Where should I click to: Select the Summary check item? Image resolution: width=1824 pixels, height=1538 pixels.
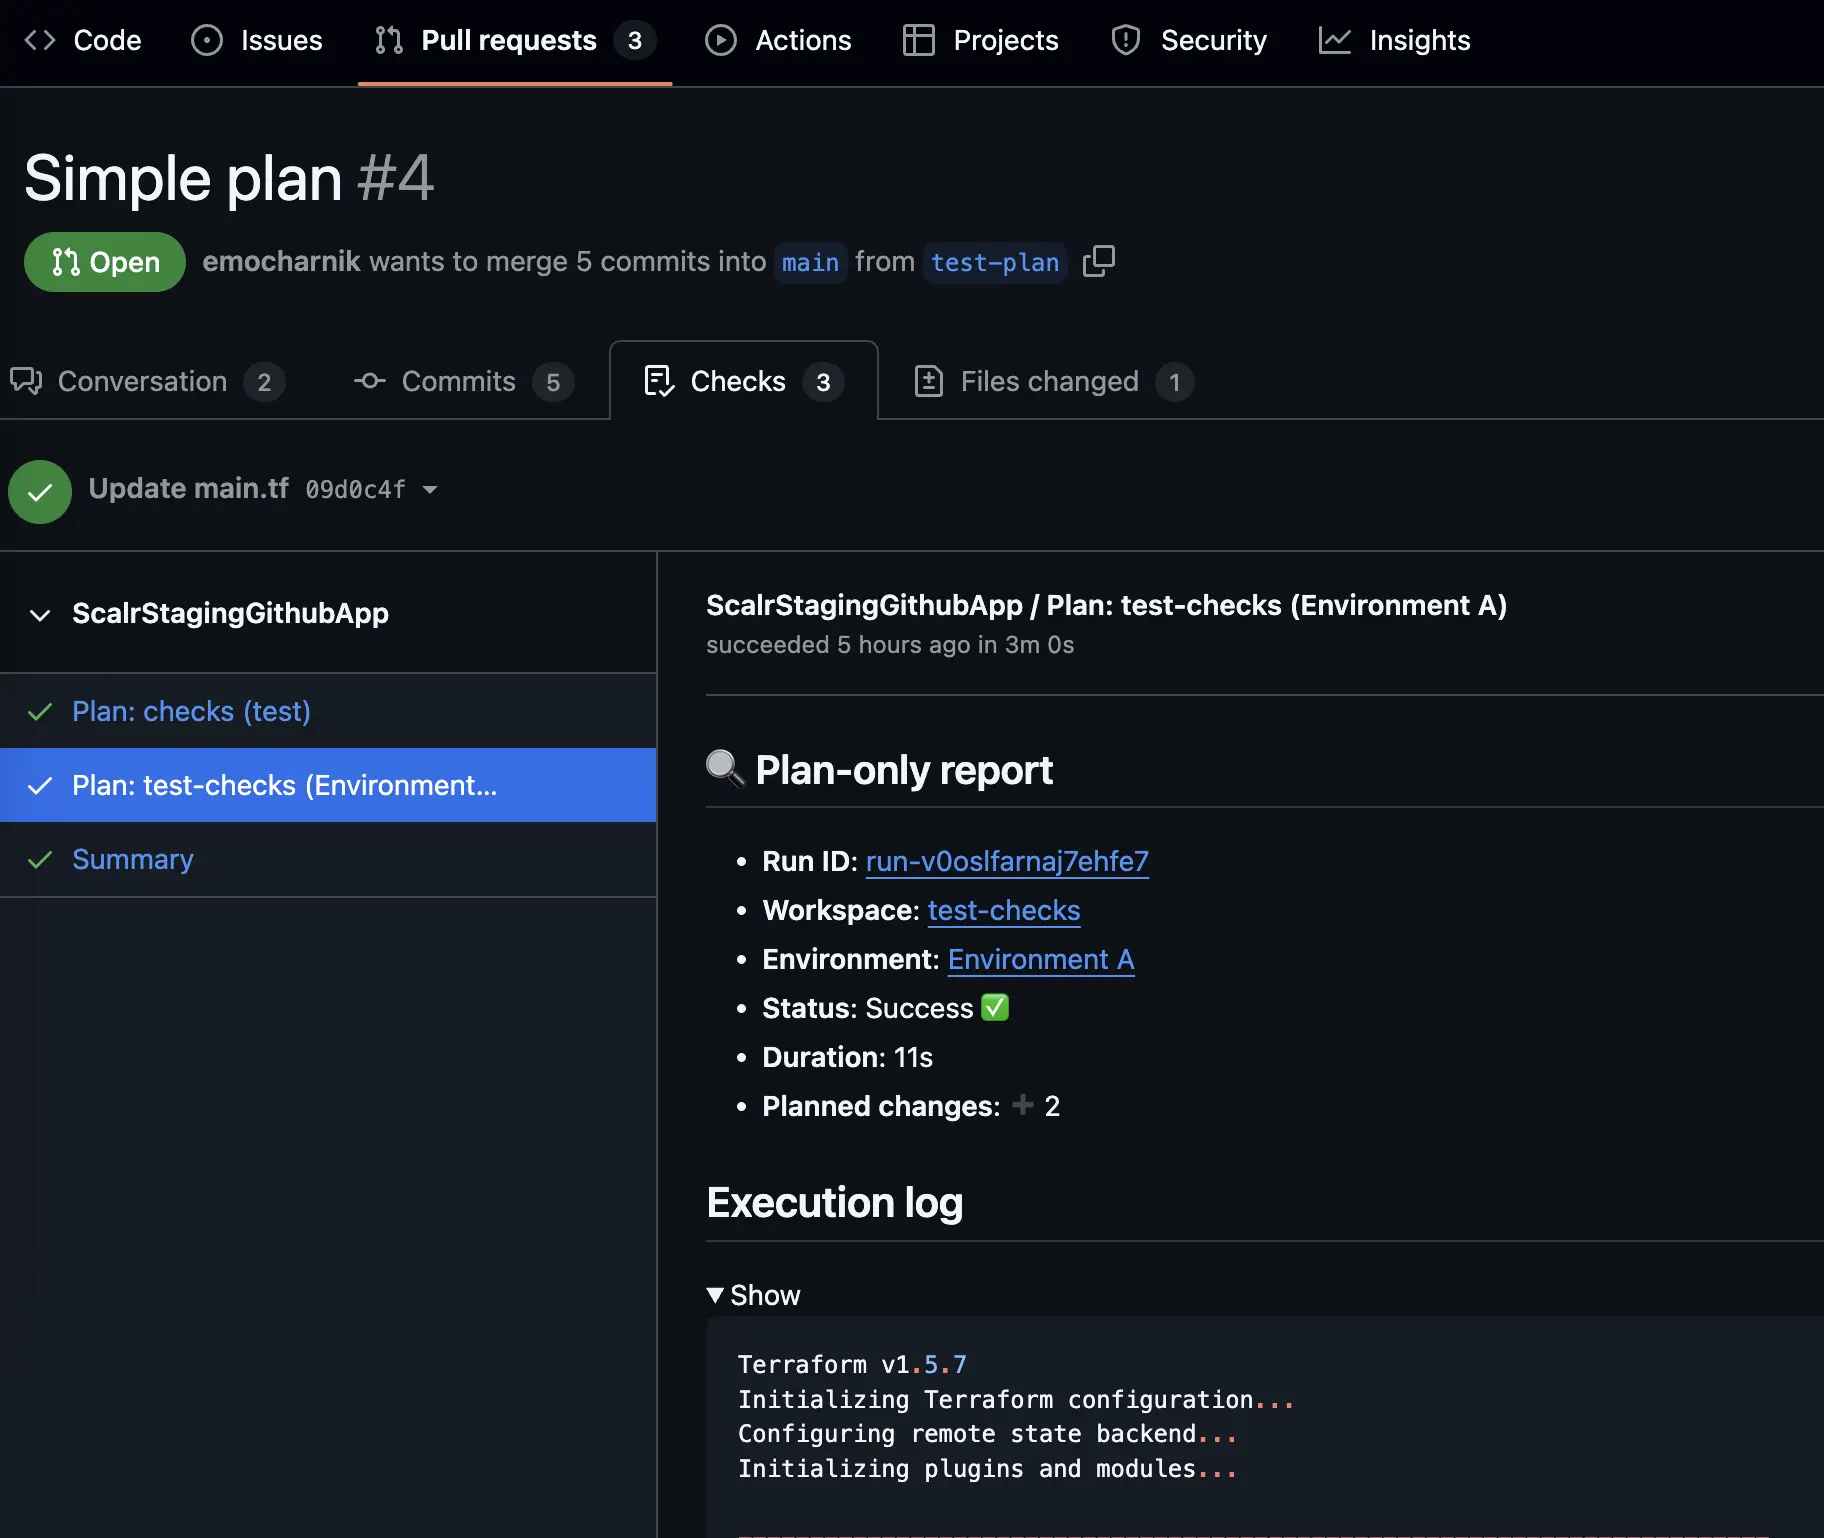pyautogui.click(x=133, y=859)
